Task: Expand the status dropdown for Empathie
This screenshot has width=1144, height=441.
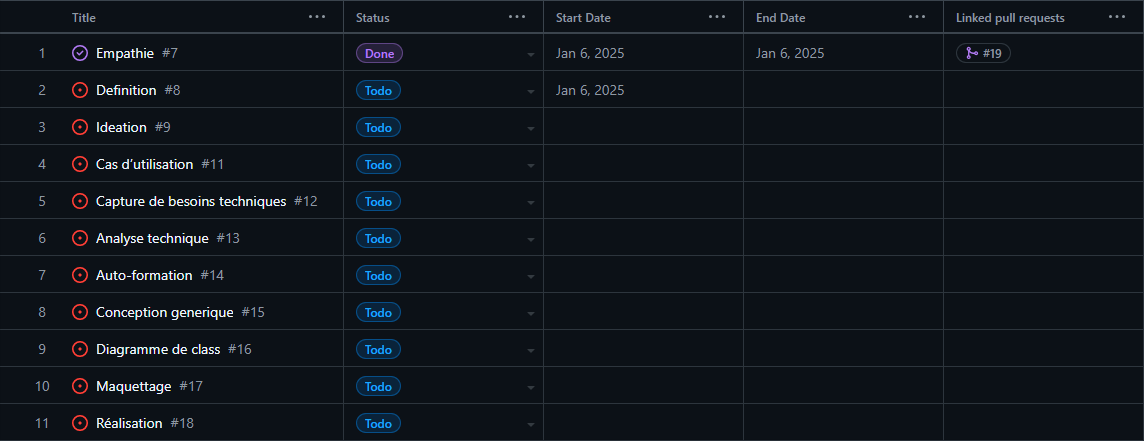Action: coord(531,53)
